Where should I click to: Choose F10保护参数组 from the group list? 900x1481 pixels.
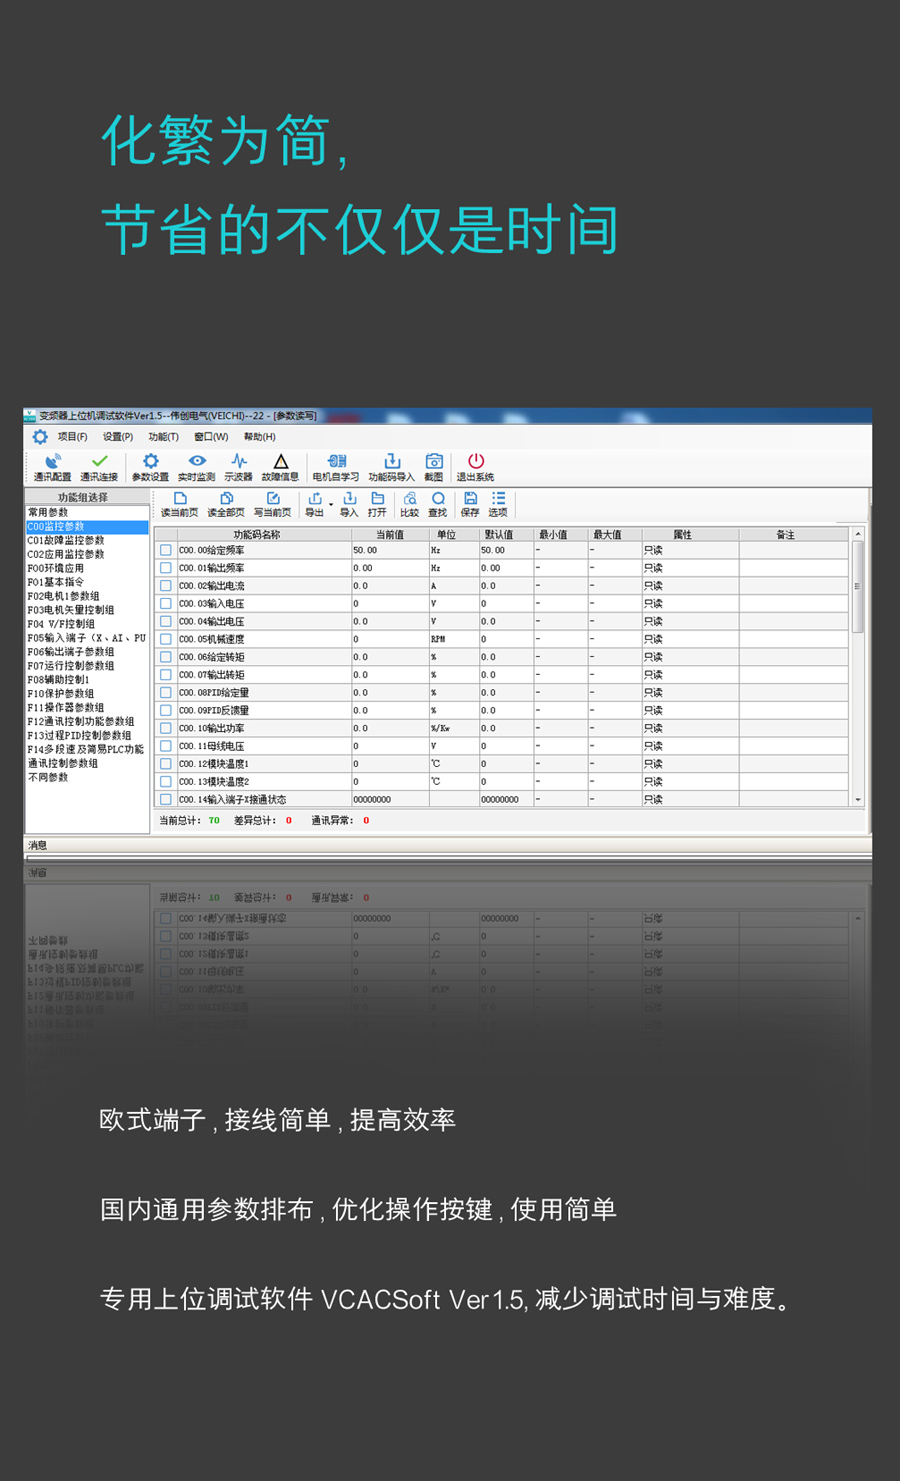tap(61, 693)
